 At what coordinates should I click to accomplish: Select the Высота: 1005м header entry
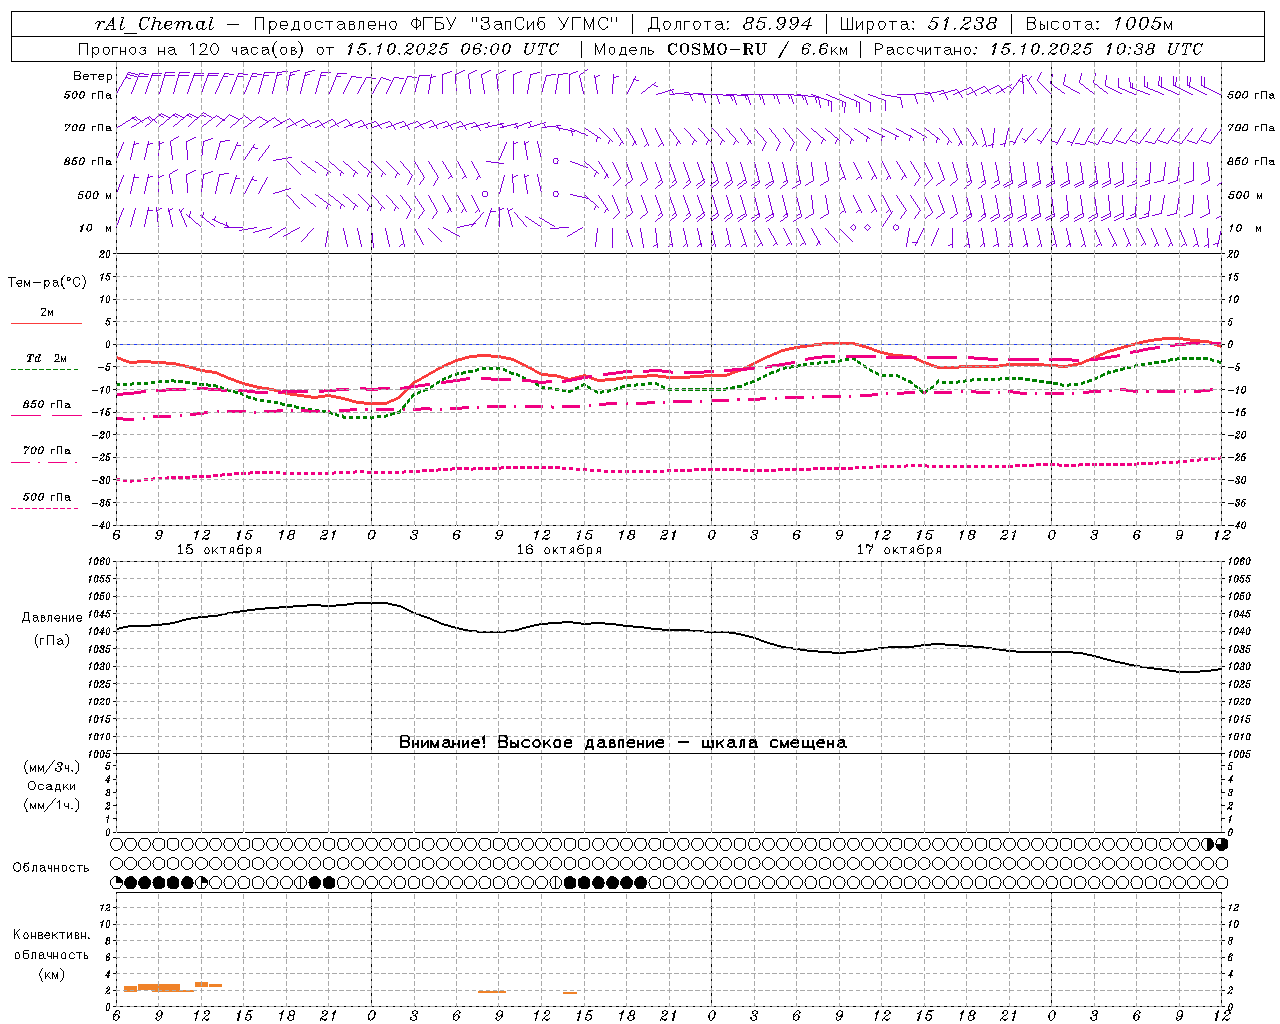click(1099, 24)
